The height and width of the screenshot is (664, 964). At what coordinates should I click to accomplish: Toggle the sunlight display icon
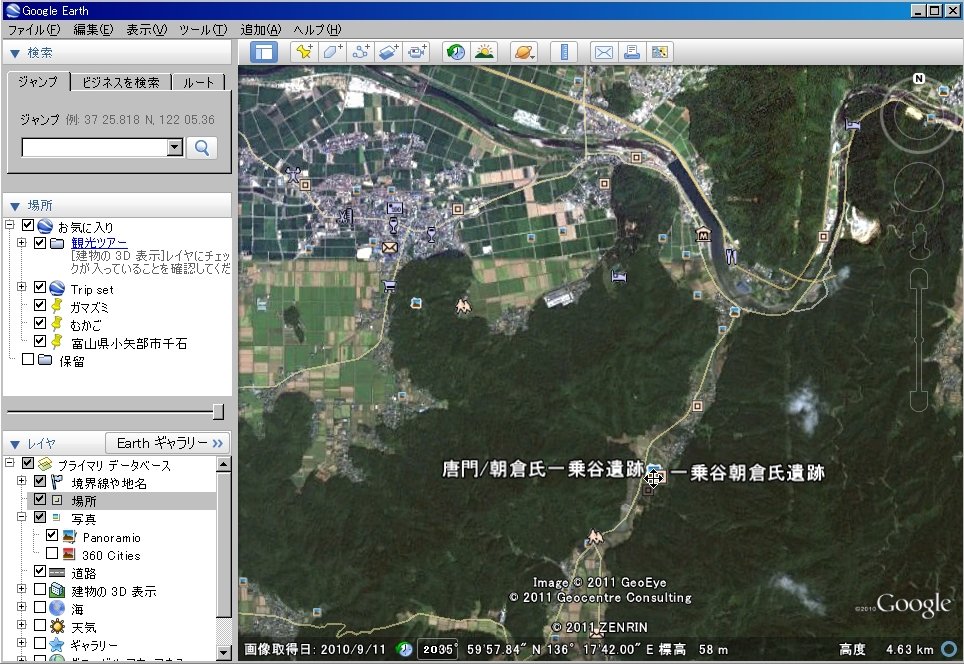click(484, 52)
